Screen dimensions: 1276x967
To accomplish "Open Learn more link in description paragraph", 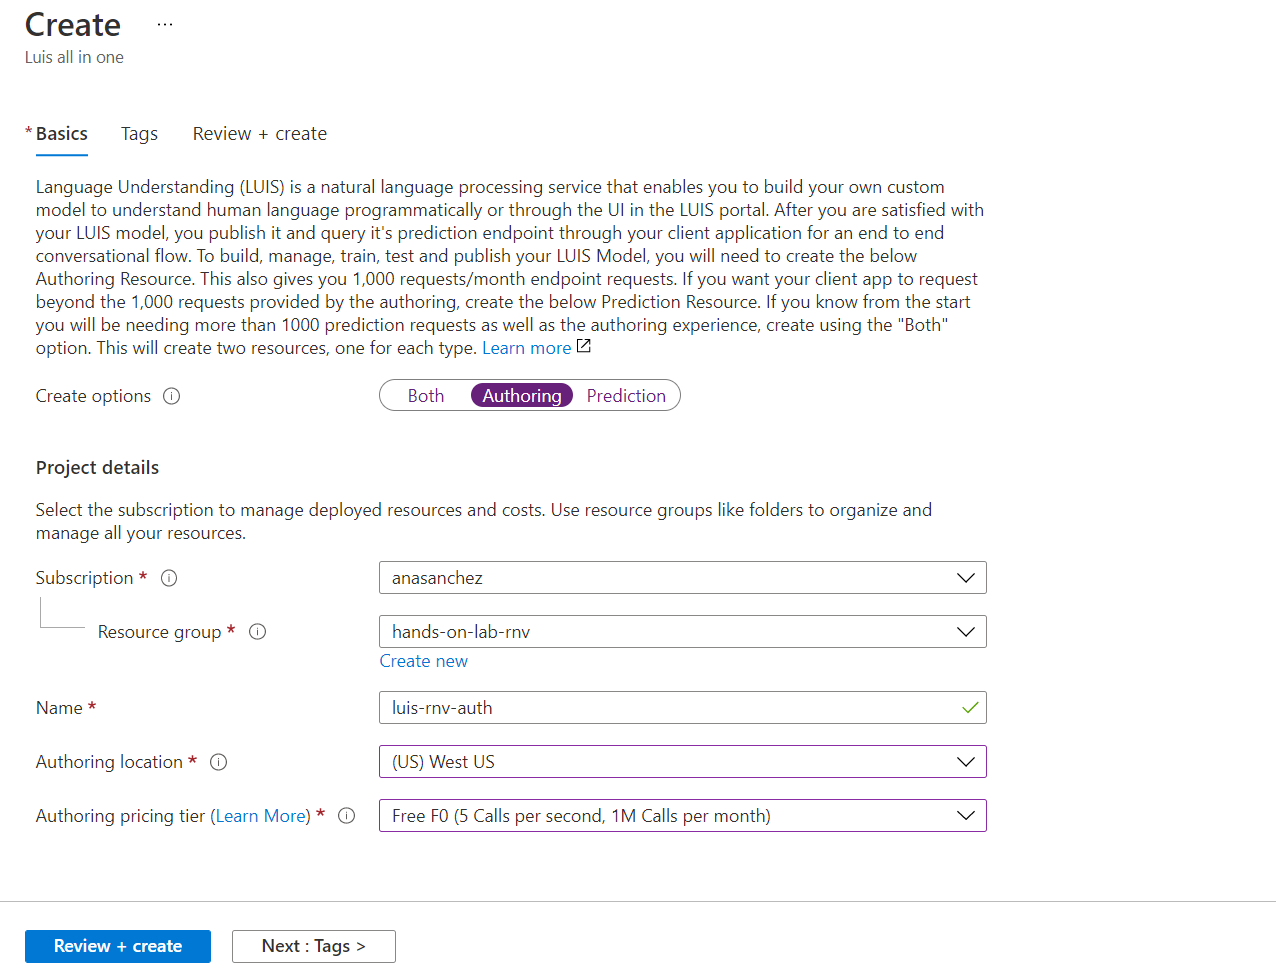I will 527,348.
